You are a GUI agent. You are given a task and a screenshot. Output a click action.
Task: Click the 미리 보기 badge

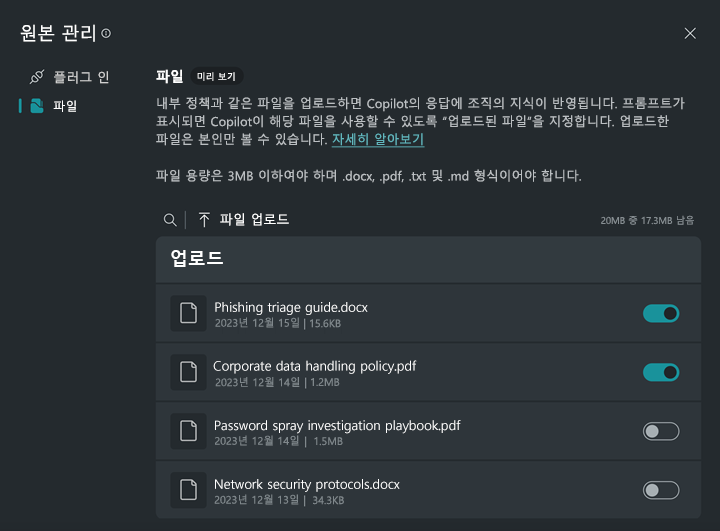[218, 77]
